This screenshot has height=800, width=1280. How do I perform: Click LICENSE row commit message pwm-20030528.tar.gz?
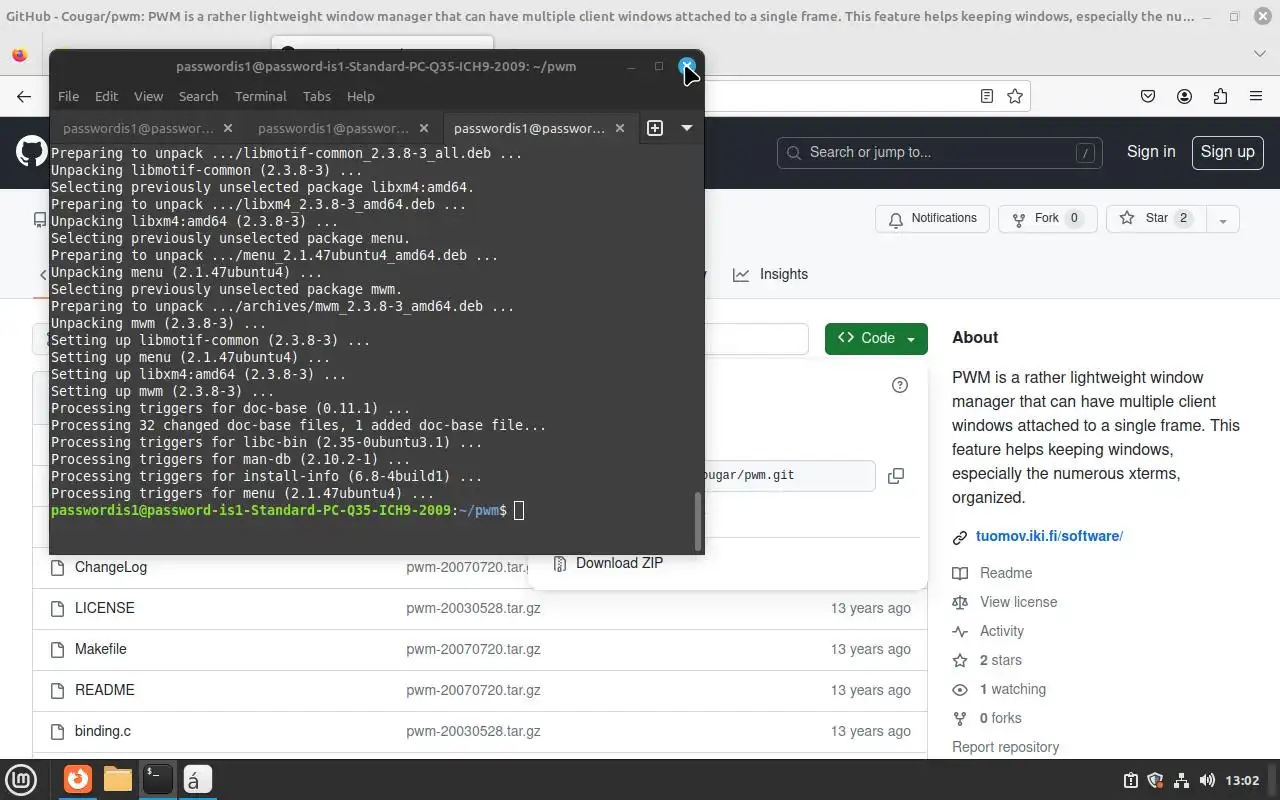[473, 608]
